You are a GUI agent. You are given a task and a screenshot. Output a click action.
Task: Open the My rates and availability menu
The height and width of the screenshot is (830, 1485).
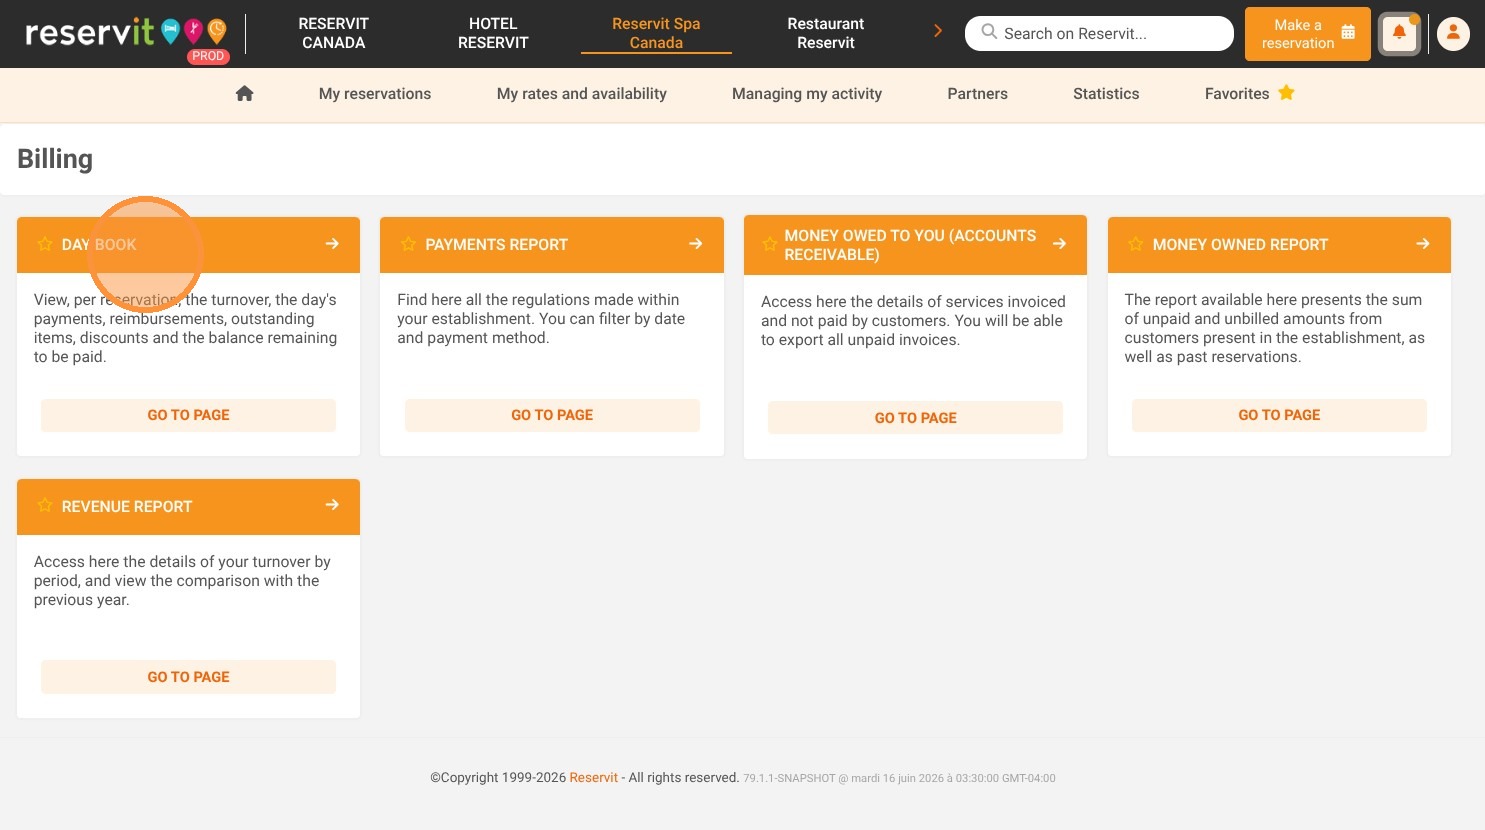(x=582, y=94)
